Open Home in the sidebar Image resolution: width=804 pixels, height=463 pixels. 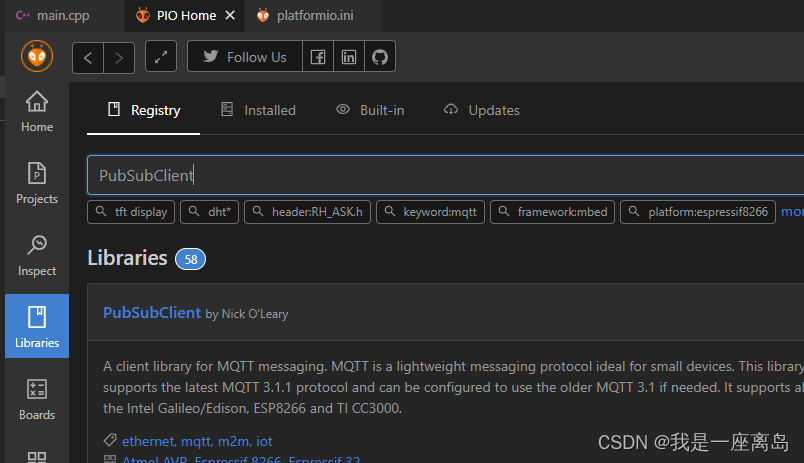pos(37,111)
